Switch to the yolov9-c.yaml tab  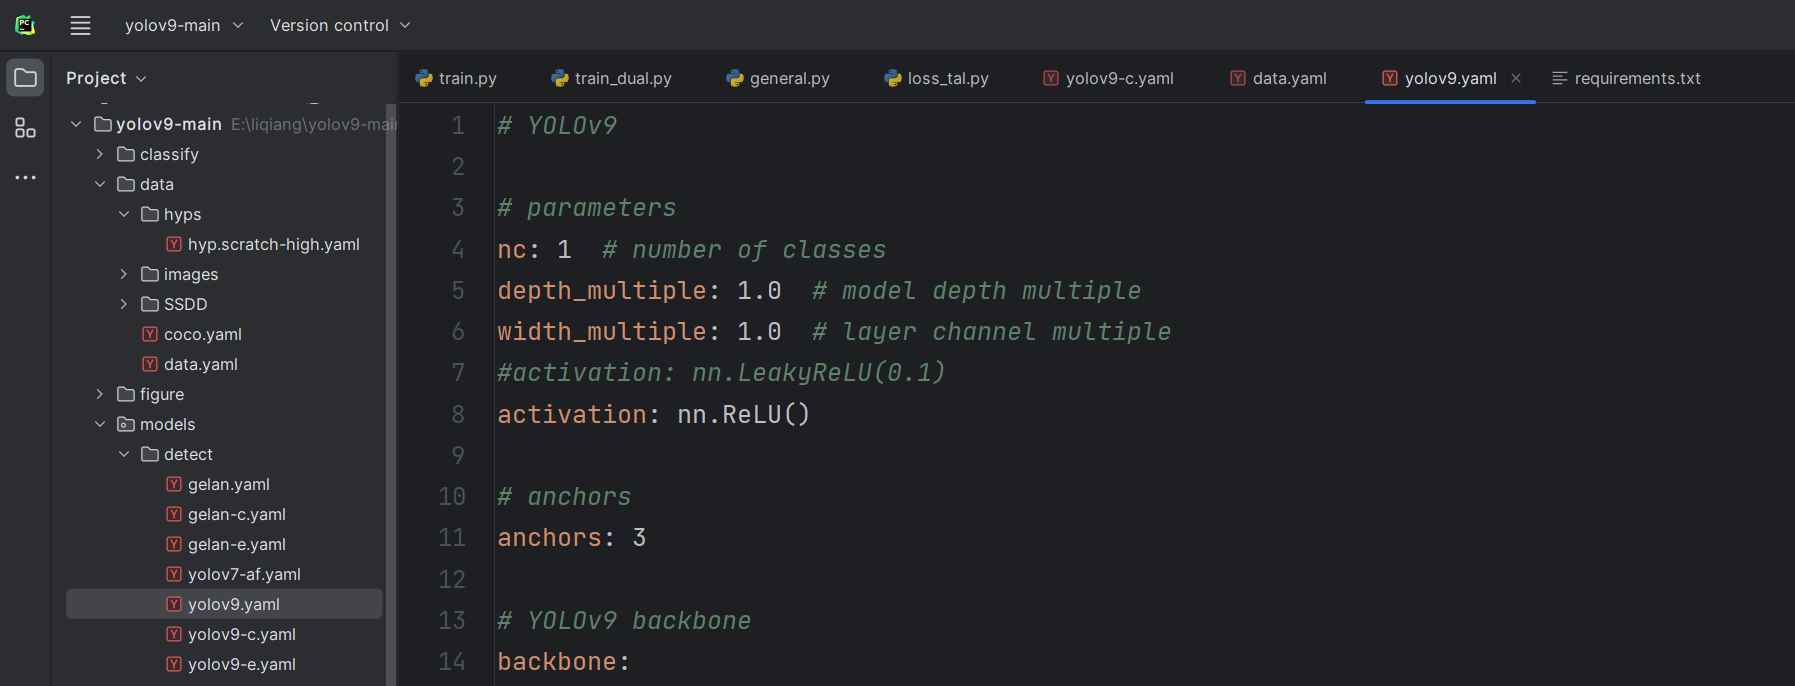[1108, 78]
